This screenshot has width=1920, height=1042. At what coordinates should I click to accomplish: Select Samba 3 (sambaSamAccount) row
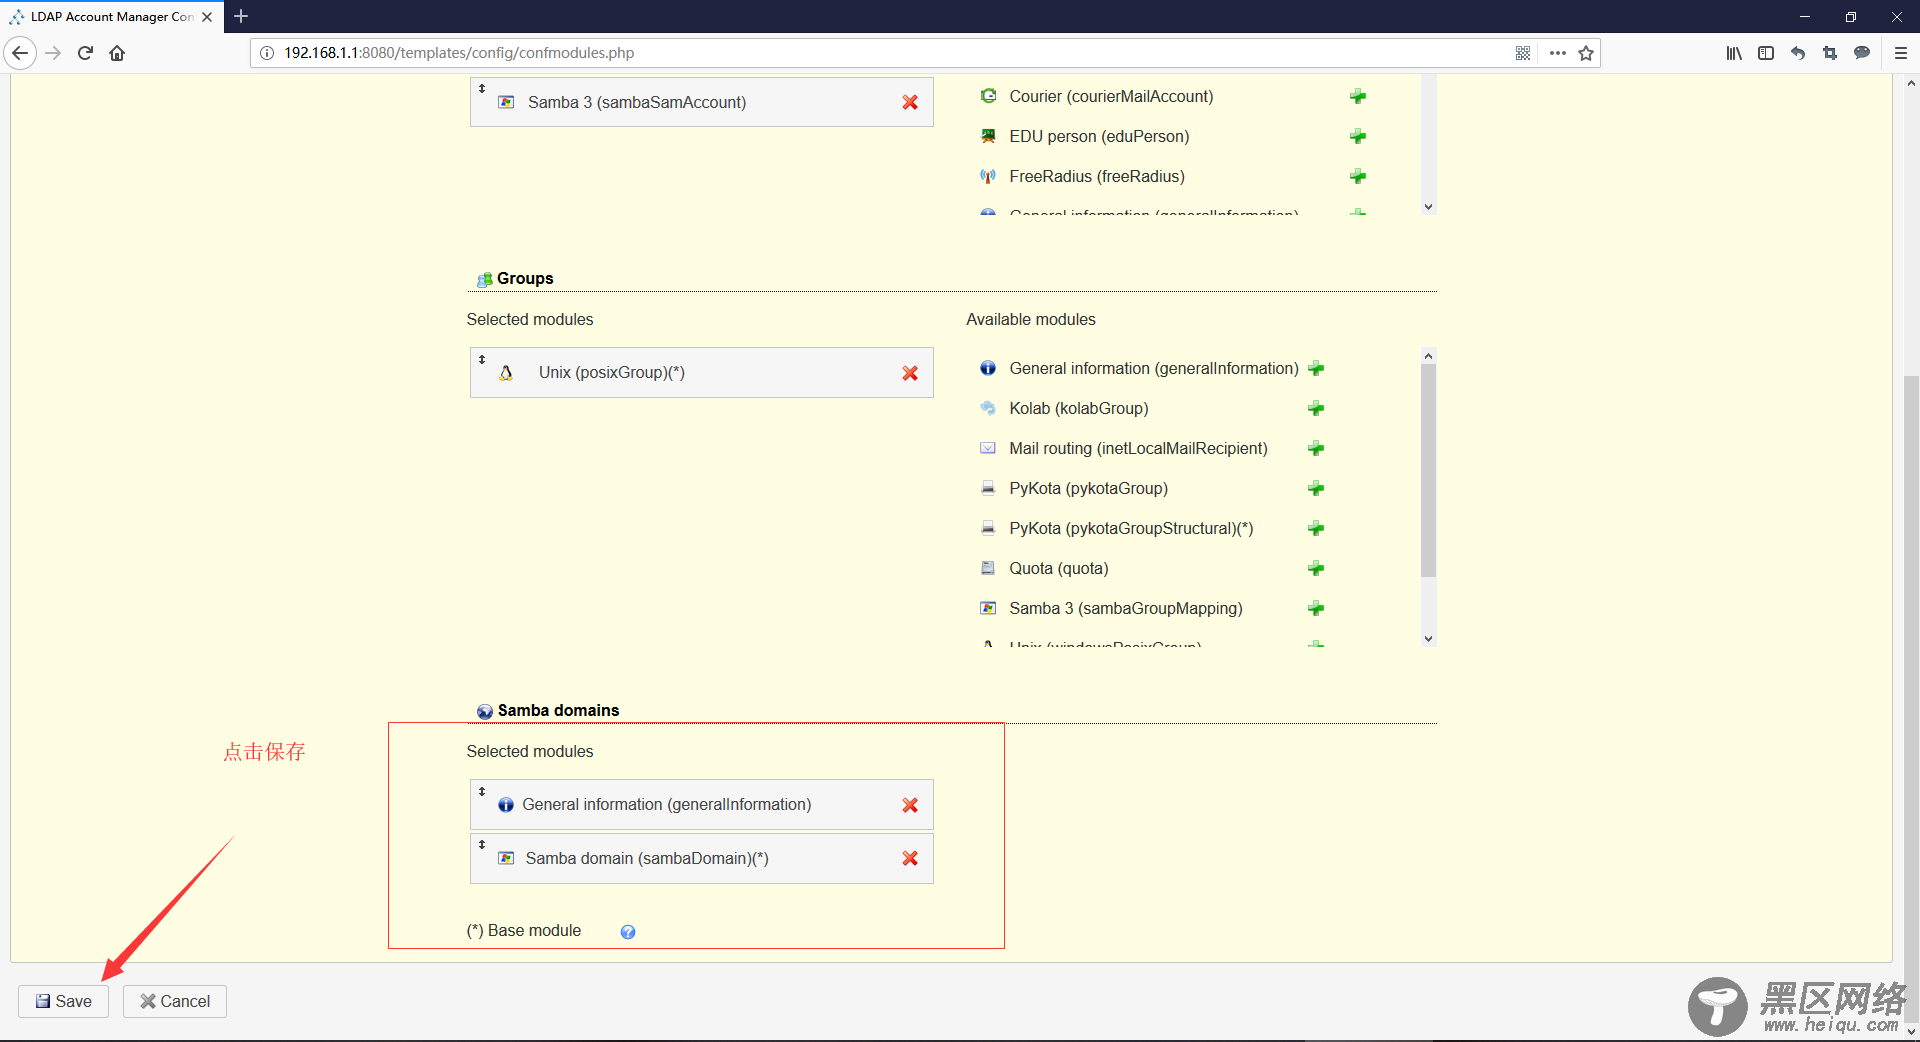coord(702,102)
